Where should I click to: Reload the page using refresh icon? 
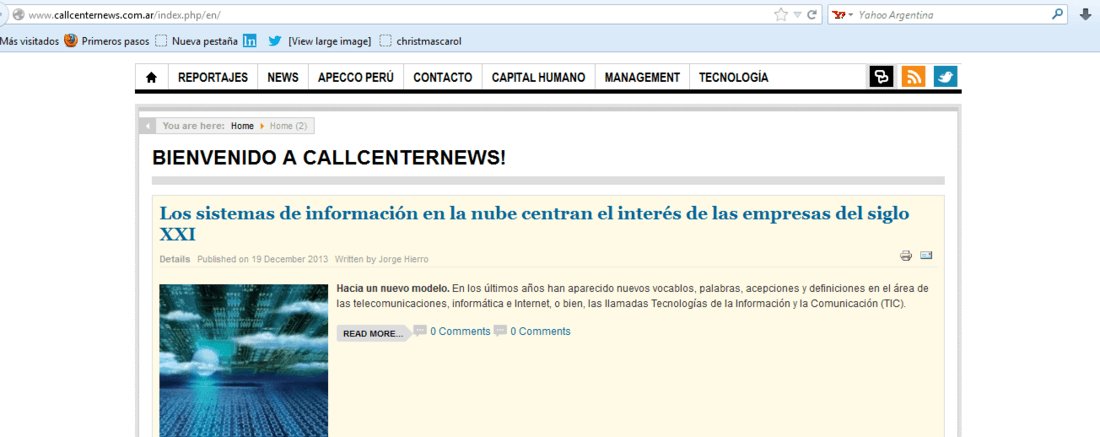812,15
